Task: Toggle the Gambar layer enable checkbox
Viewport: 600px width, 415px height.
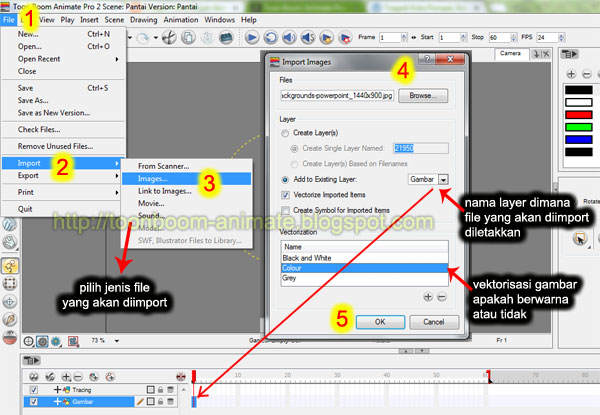Action: 34,402
